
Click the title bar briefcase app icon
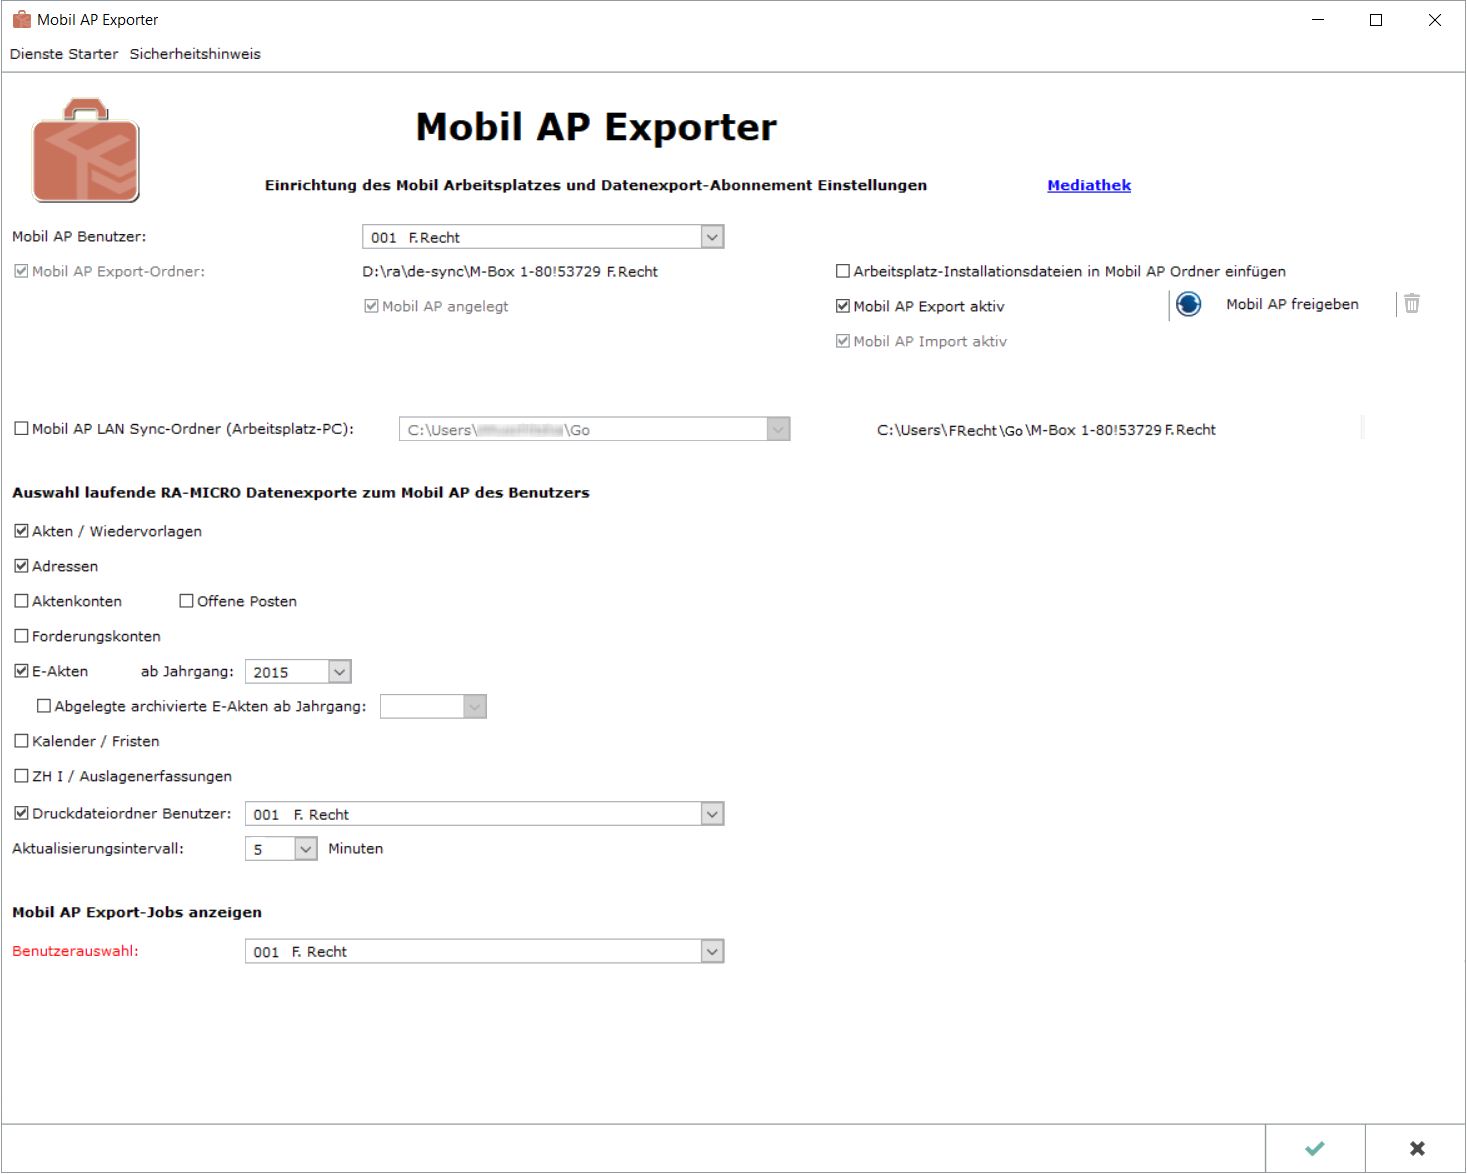pyautogui.click(x=22, y=19)
